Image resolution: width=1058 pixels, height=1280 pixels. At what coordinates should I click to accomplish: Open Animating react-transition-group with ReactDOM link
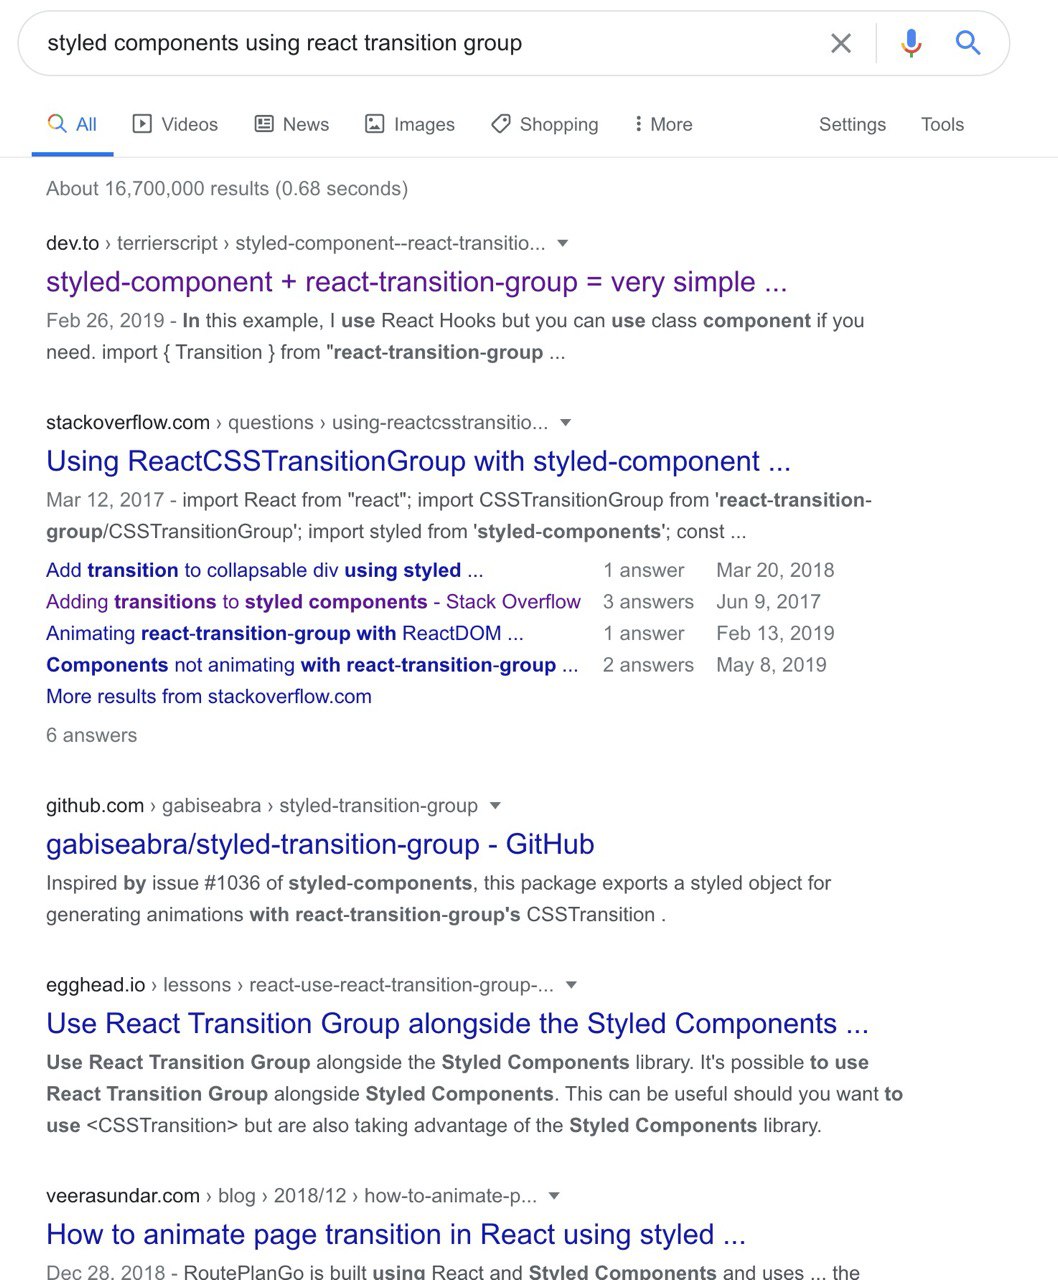pos(284,633)
